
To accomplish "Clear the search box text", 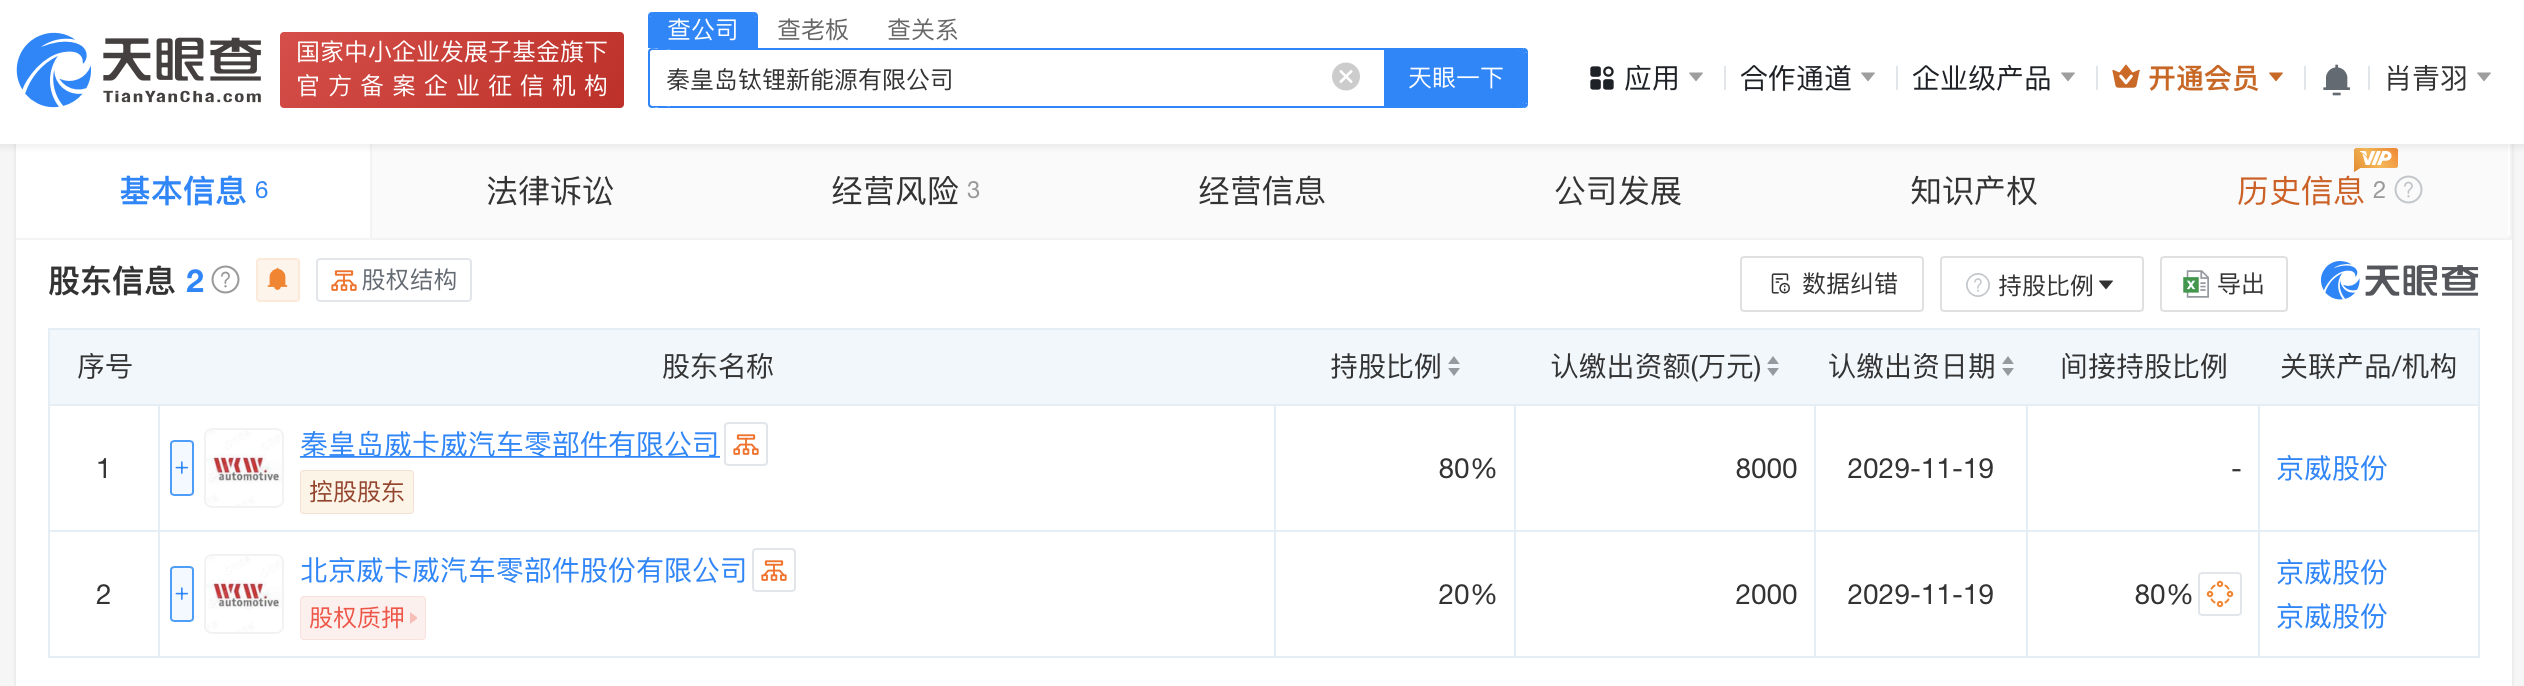I will coord(1346,77).
